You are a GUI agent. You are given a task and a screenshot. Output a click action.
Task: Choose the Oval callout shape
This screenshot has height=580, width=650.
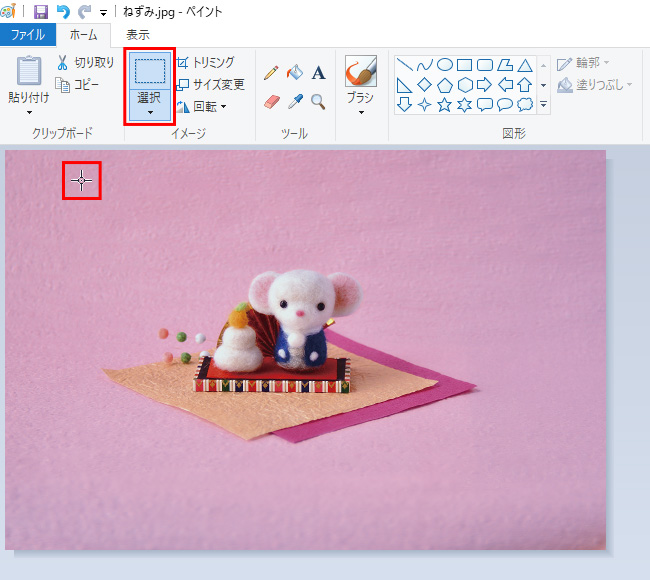(x=505, y=104)
